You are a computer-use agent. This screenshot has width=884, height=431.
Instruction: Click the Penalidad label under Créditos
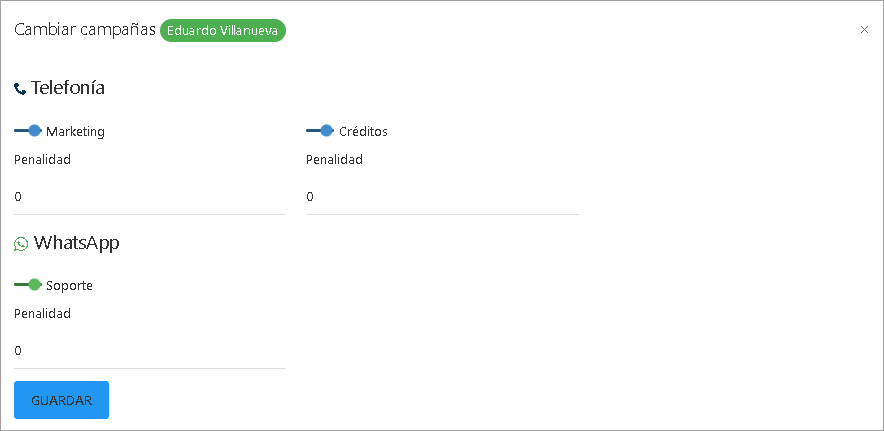[x=334, y=159]
